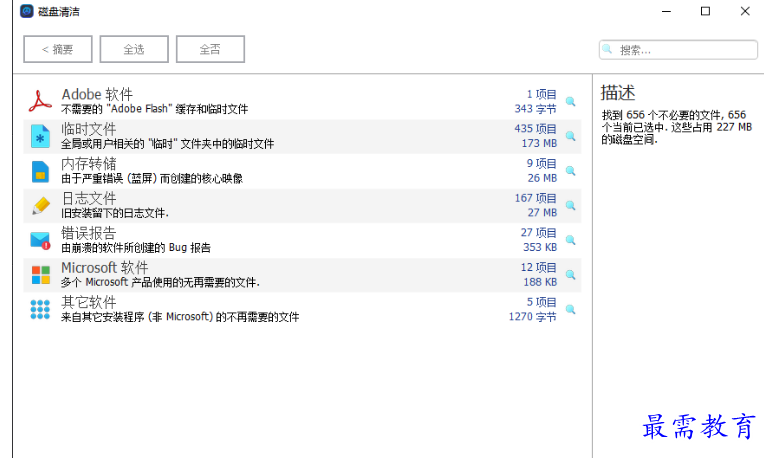Click the 磁盘清洁 window title text

58,11
